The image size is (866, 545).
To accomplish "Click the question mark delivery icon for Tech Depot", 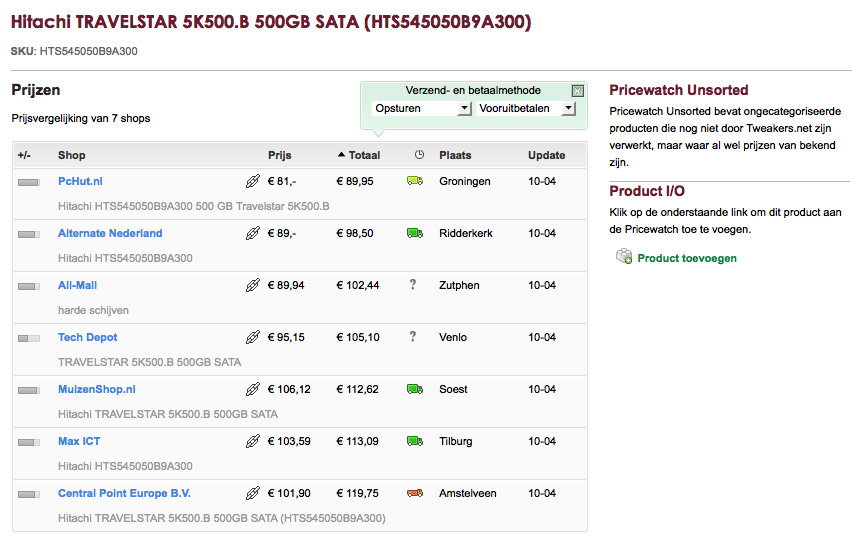I will 413,337.
